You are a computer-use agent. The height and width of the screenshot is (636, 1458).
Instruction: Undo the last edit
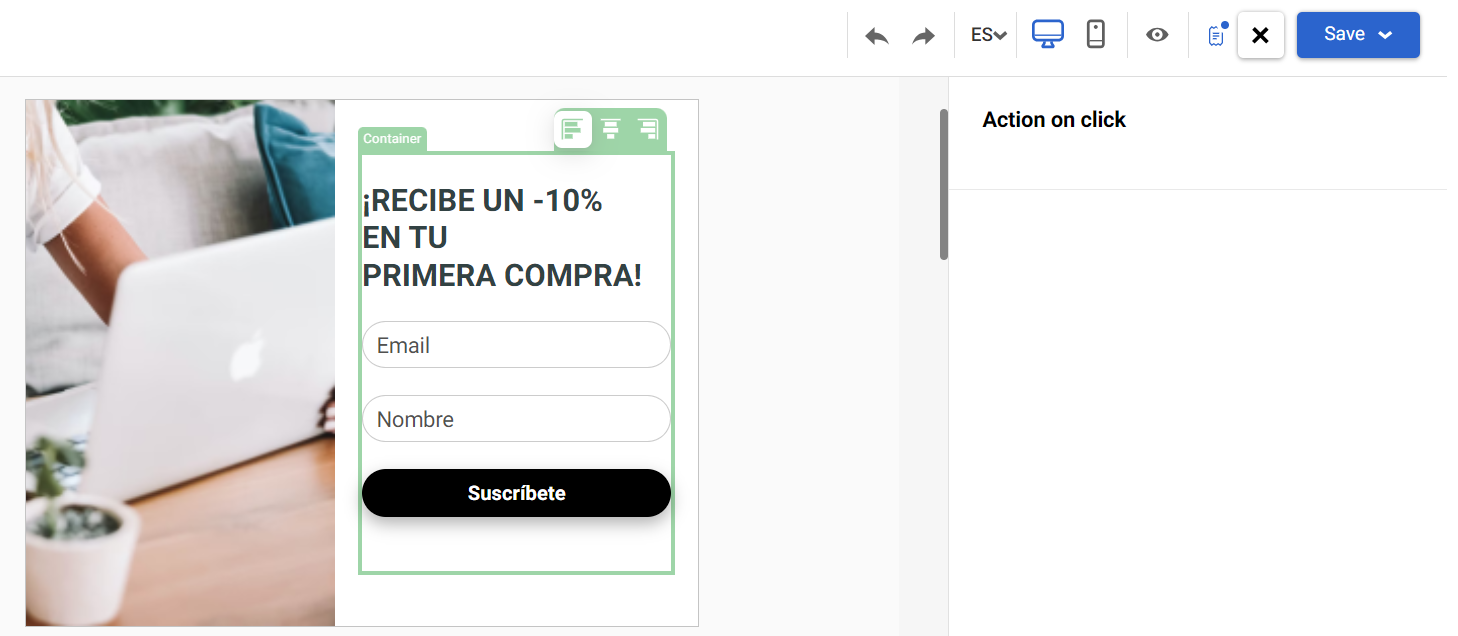(877, 36)
